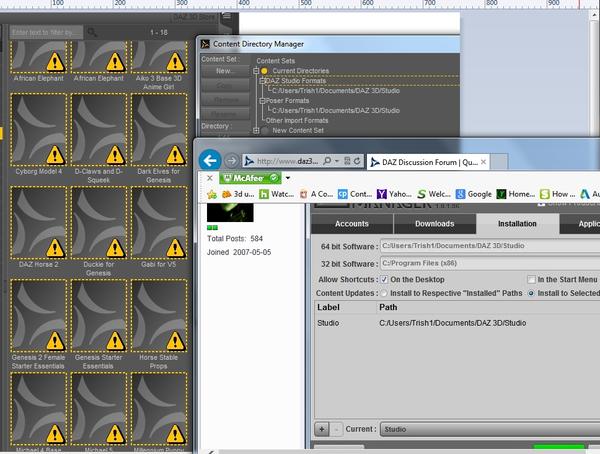
Task: Open a new browser tab
Action: (499, 162)
